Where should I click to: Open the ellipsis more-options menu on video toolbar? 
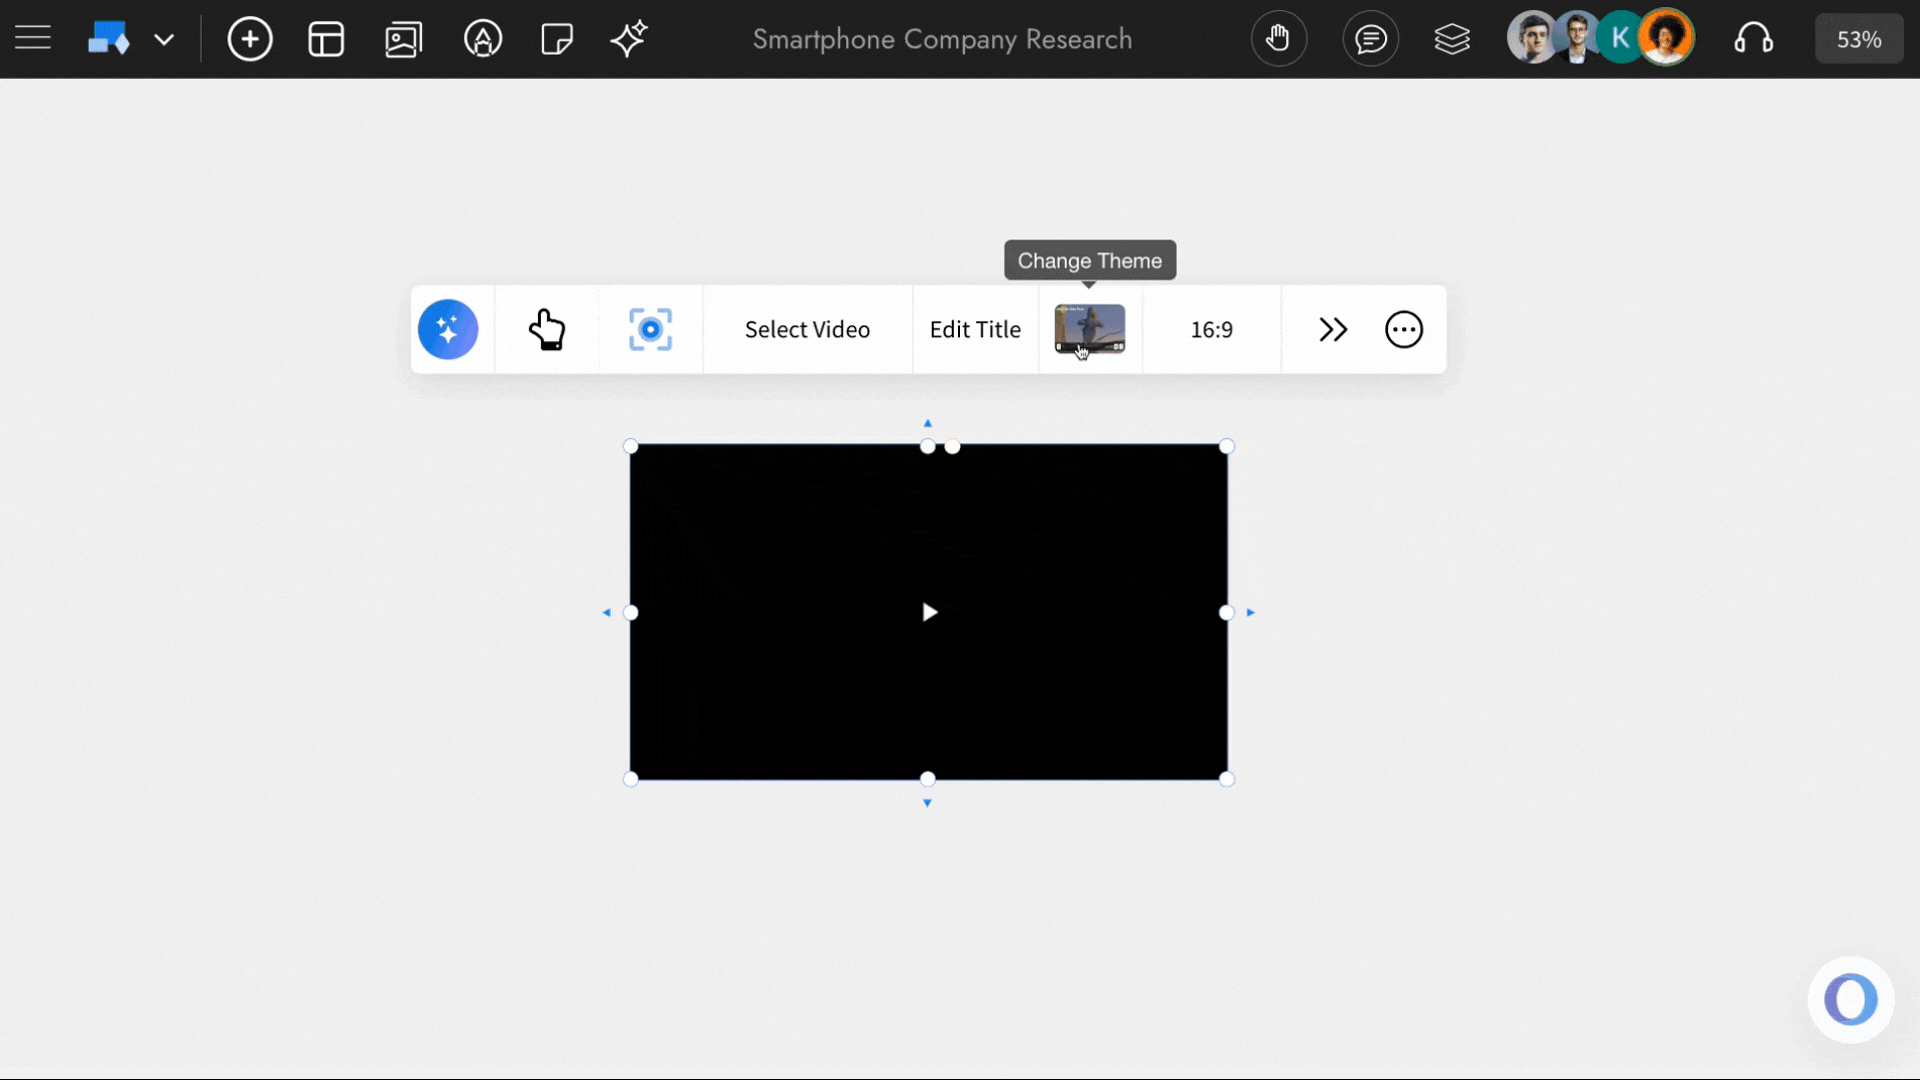pos(1404,329)
